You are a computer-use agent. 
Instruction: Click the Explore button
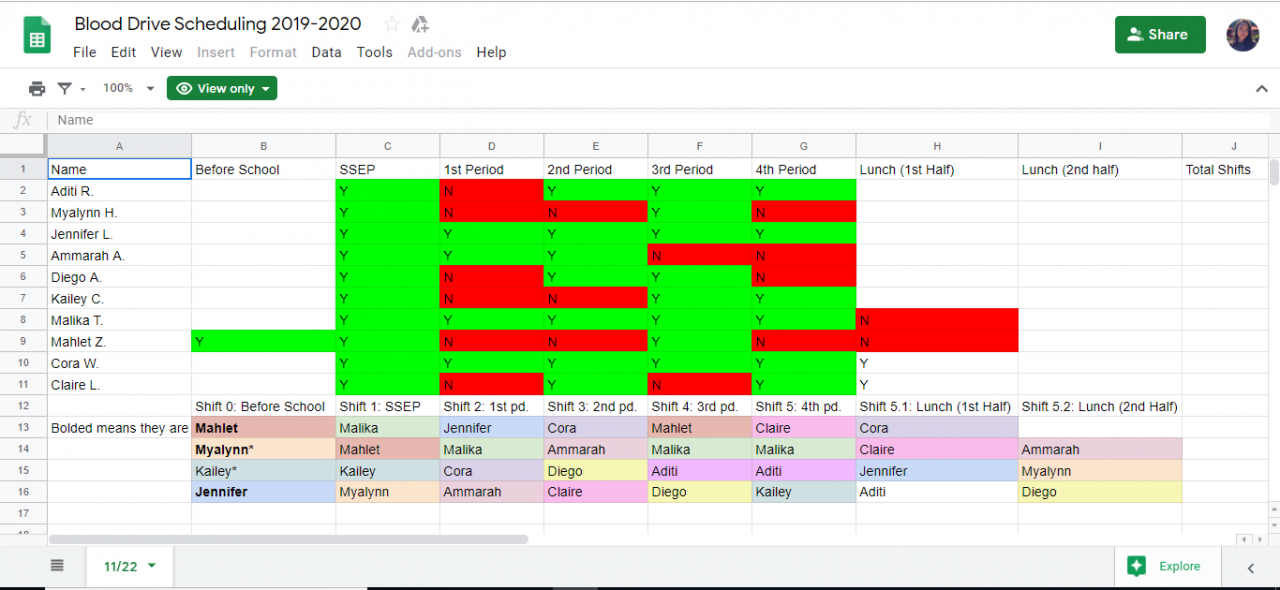click(x=1166, y=566)
